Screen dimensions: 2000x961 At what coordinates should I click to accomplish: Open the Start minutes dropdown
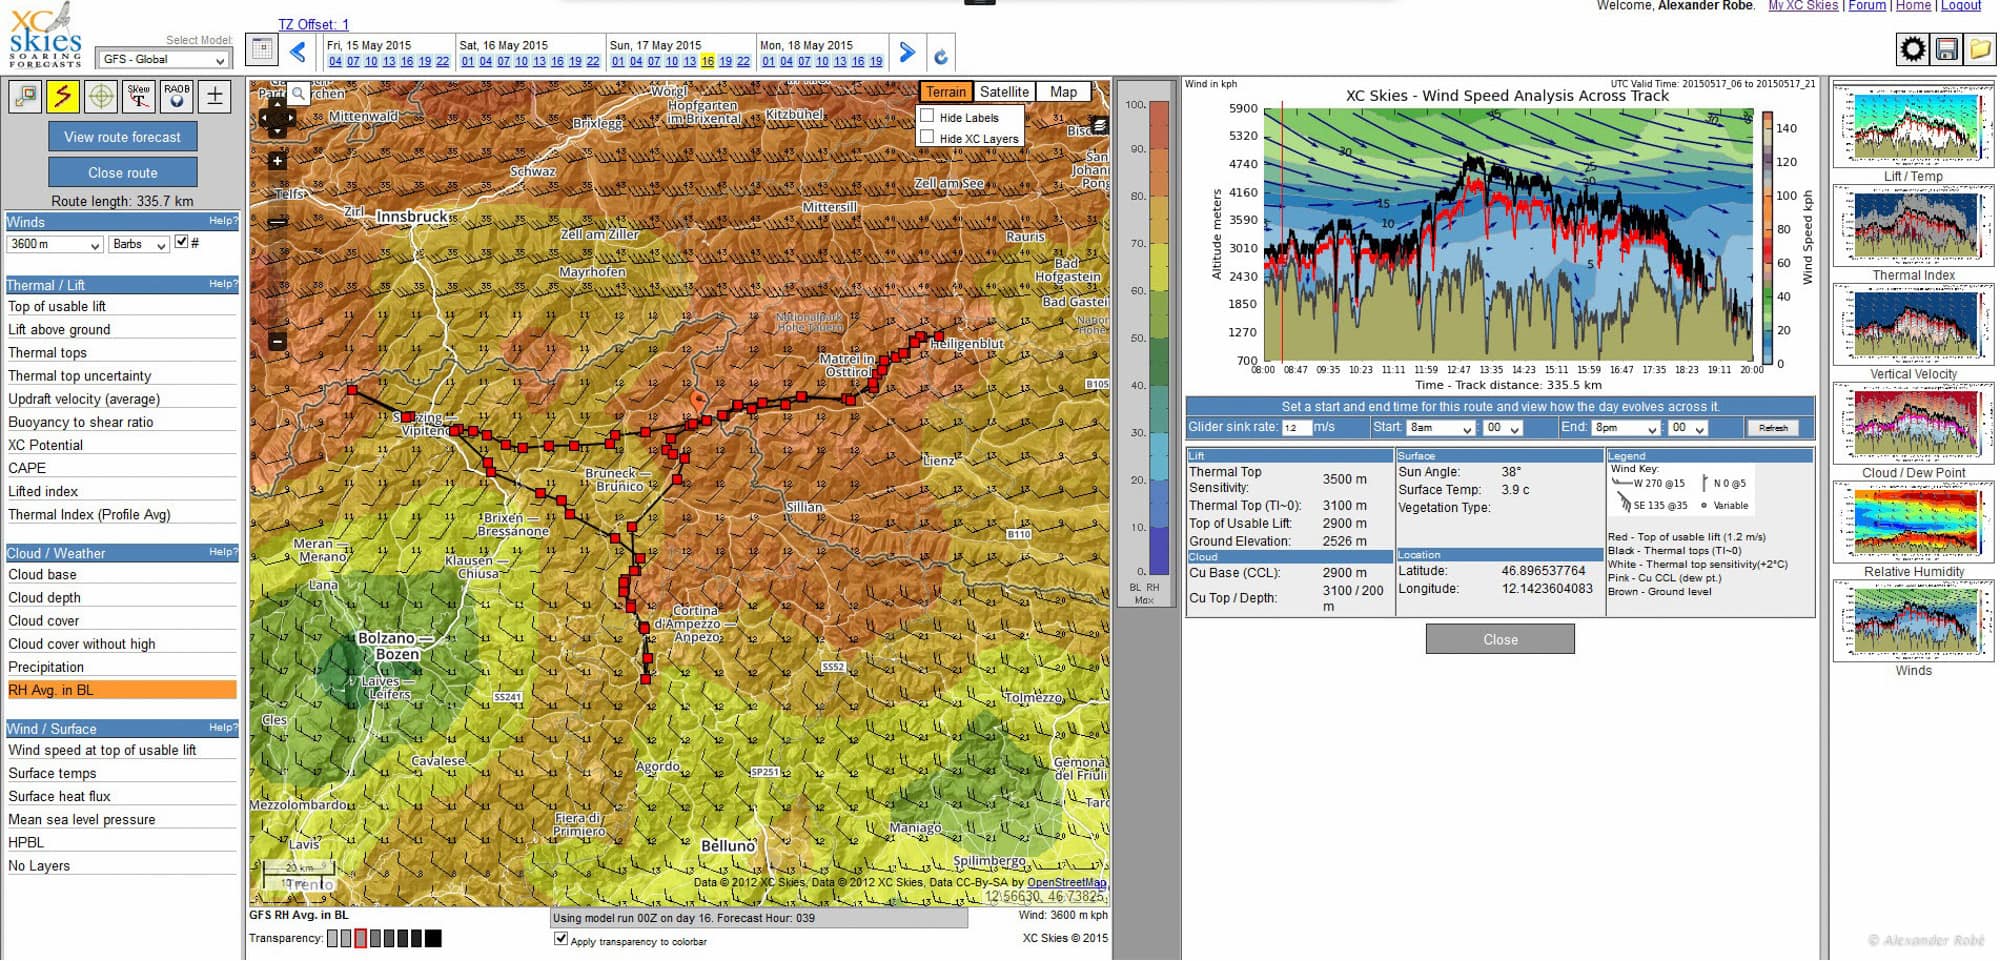(x=1502, y=428)
